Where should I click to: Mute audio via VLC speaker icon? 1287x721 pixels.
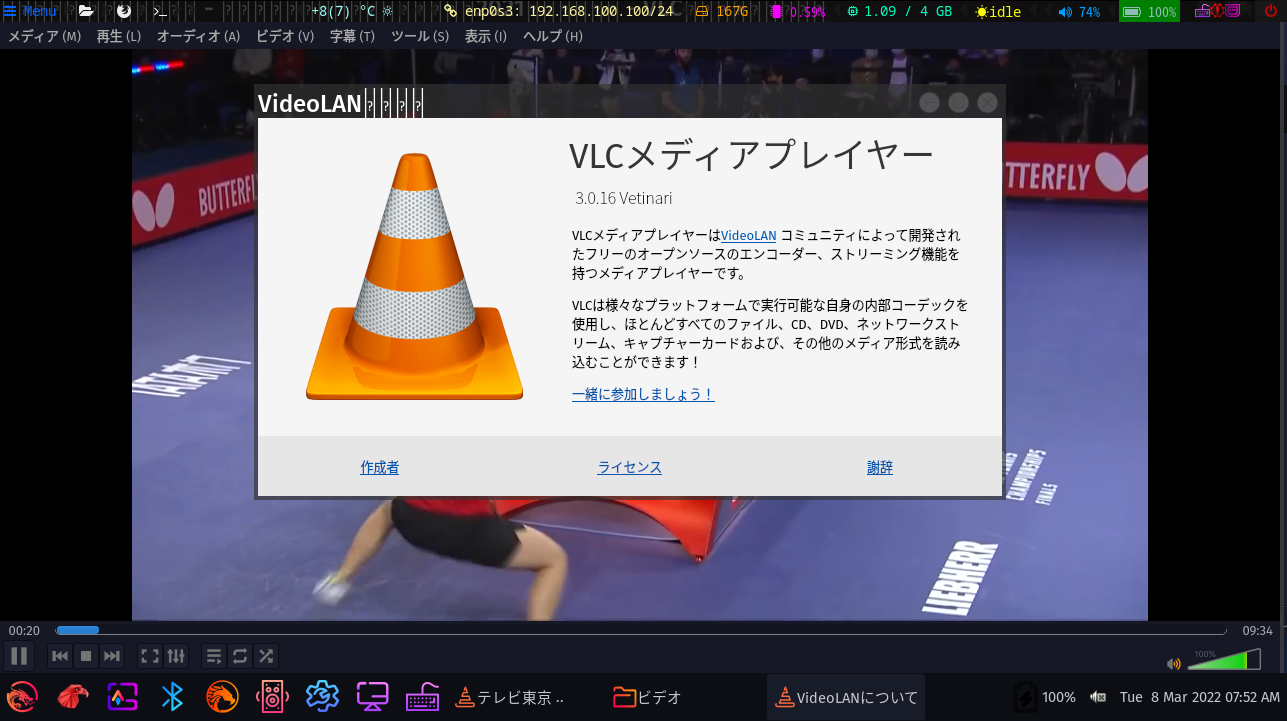click(x=1174, y=663)
